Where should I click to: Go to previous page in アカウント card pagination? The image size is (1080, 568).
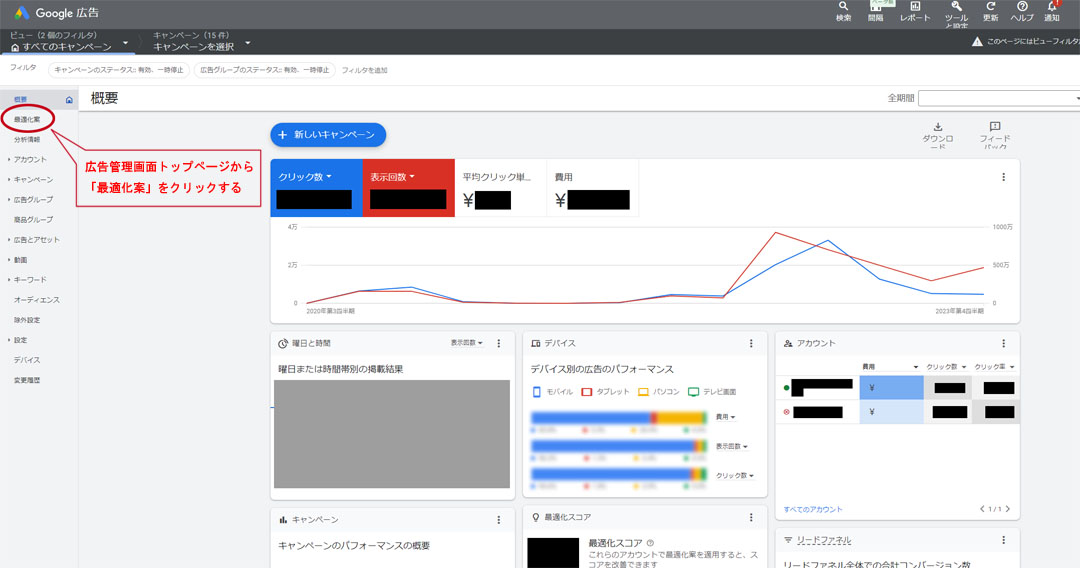[982, 509]
